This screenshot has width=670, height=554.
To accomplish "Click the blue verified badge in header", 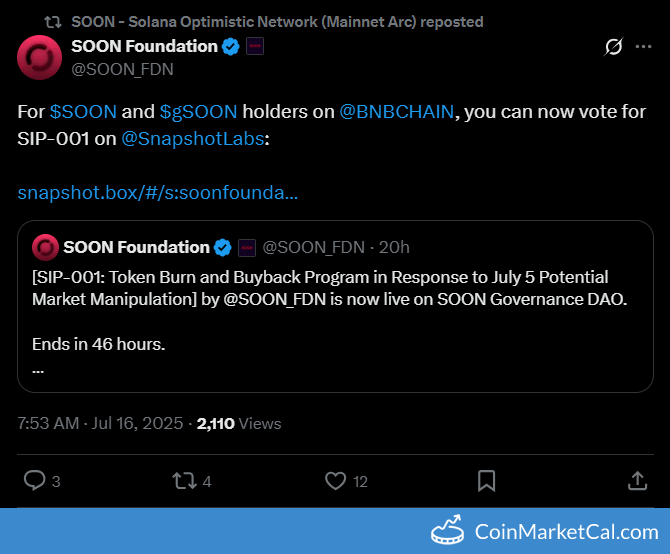I will (231, 46).
